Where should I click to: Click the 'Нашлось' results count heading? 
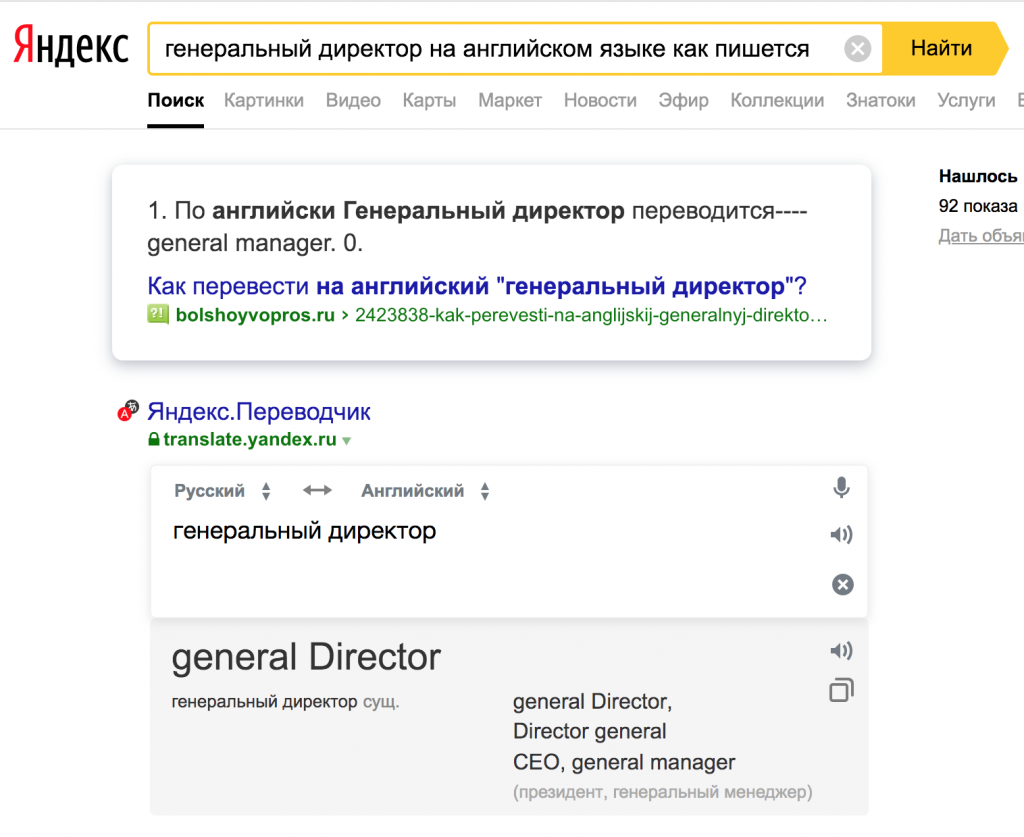pyautogui.click(x=978, y=176)
